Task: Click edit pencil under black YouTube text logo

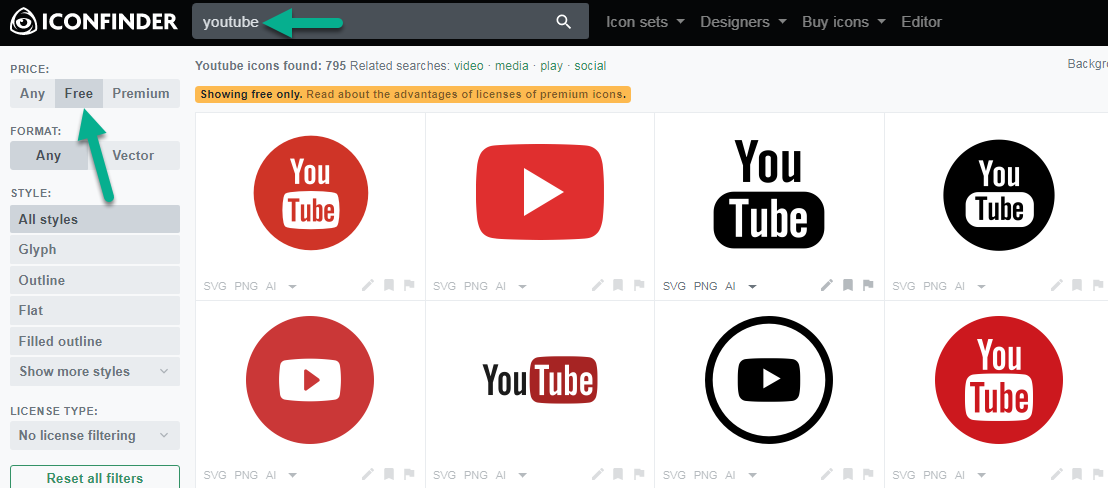Action: pos(827,285)
